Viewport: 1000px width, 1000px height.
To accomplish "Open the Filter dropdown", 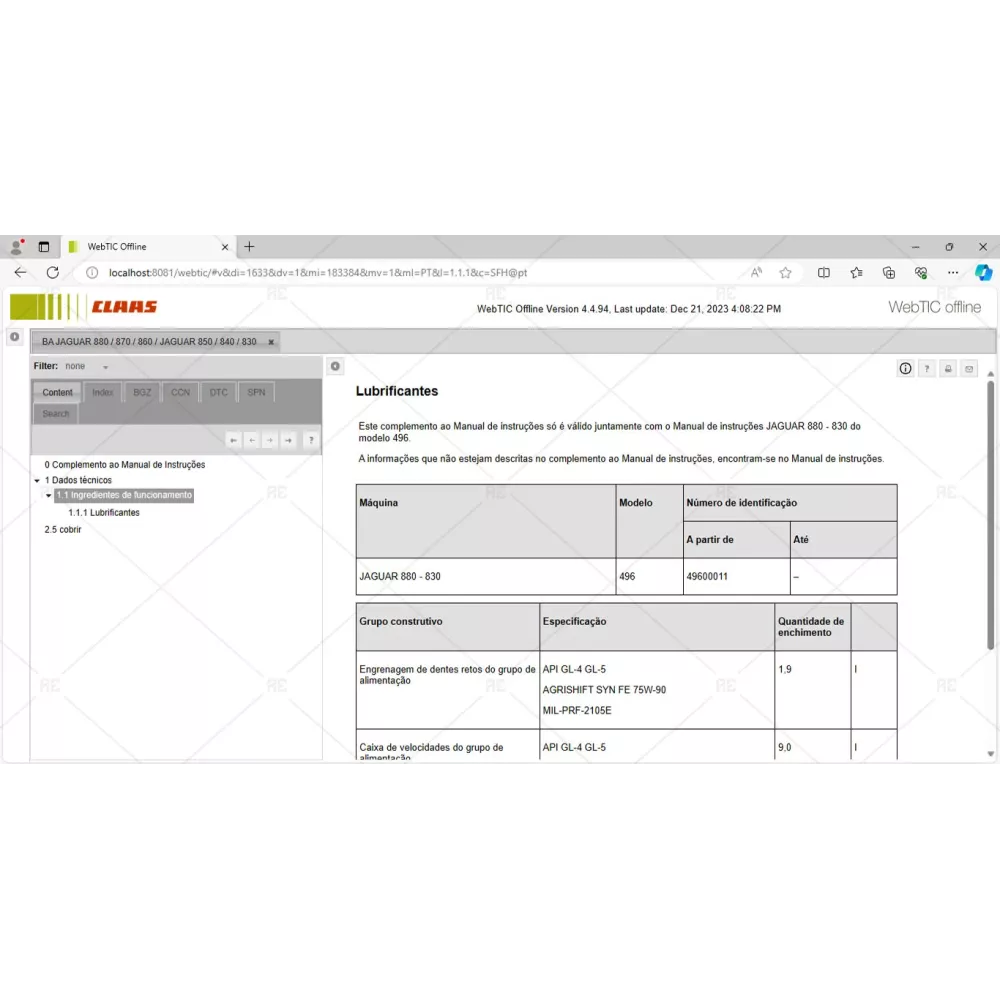I will 105,367.
